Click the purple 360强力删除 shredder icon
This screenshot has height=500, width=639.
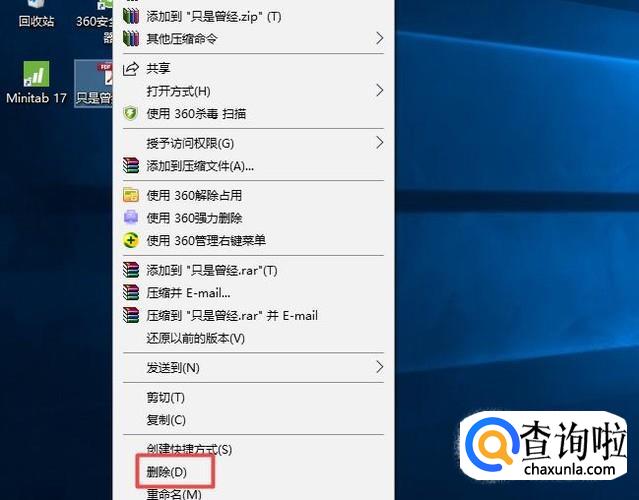point(131,218)
